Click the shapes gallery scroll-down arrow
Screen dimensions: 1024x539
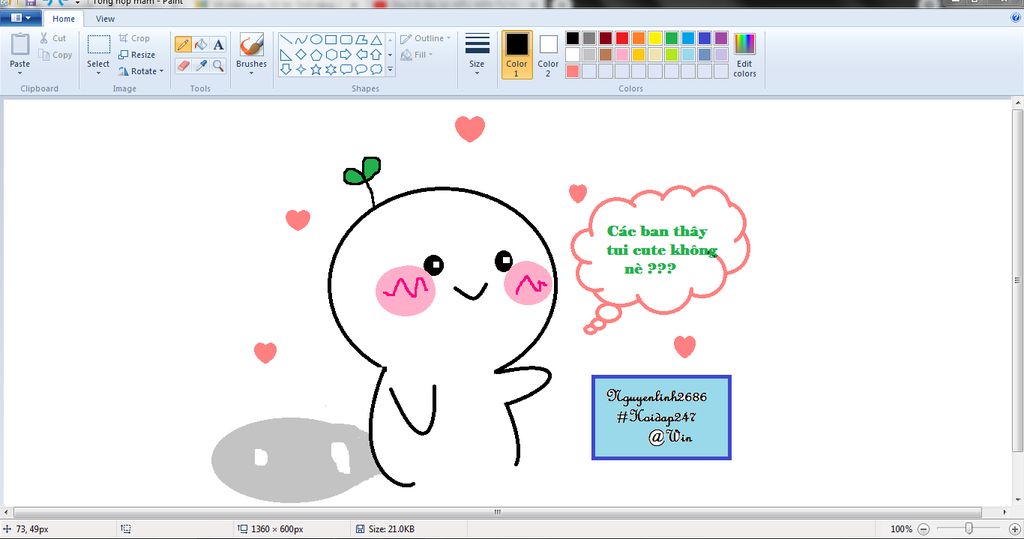point(391,55)
